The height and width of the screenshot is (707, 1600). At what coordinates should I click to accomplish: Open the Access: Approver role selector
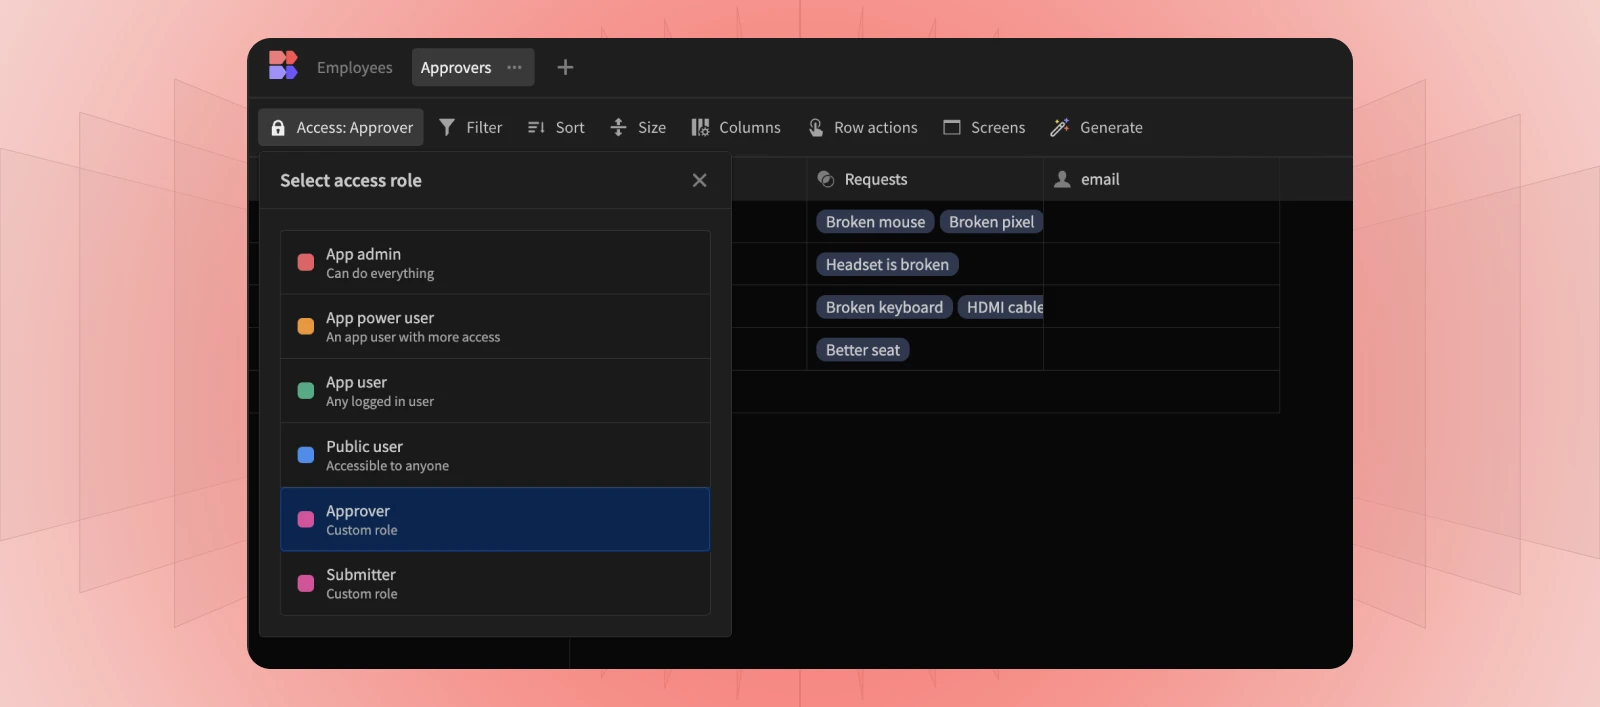(x=341, y=127)
